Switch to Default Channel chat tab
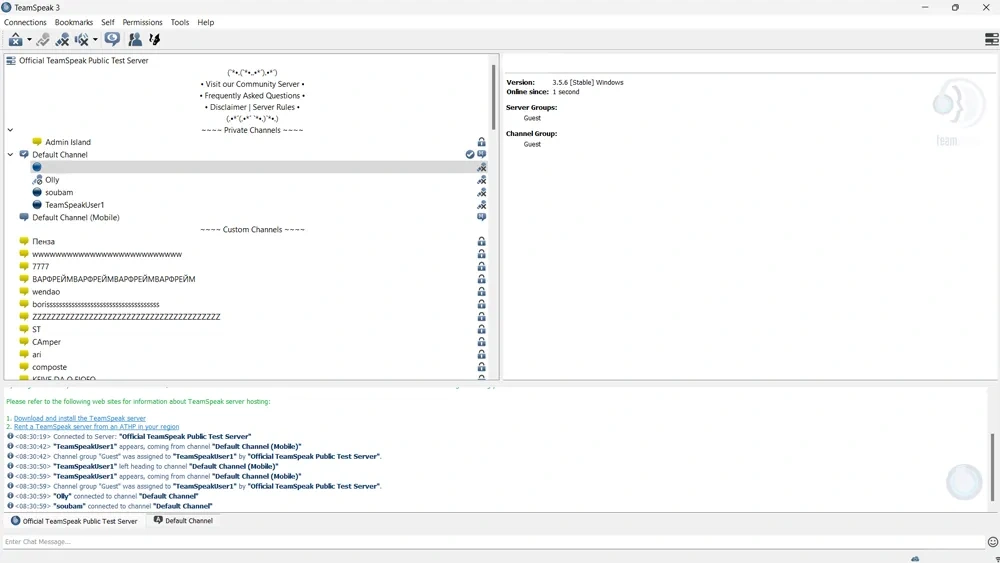The width and height of the screenshot is (1000, 563). [x=183, y=520]
